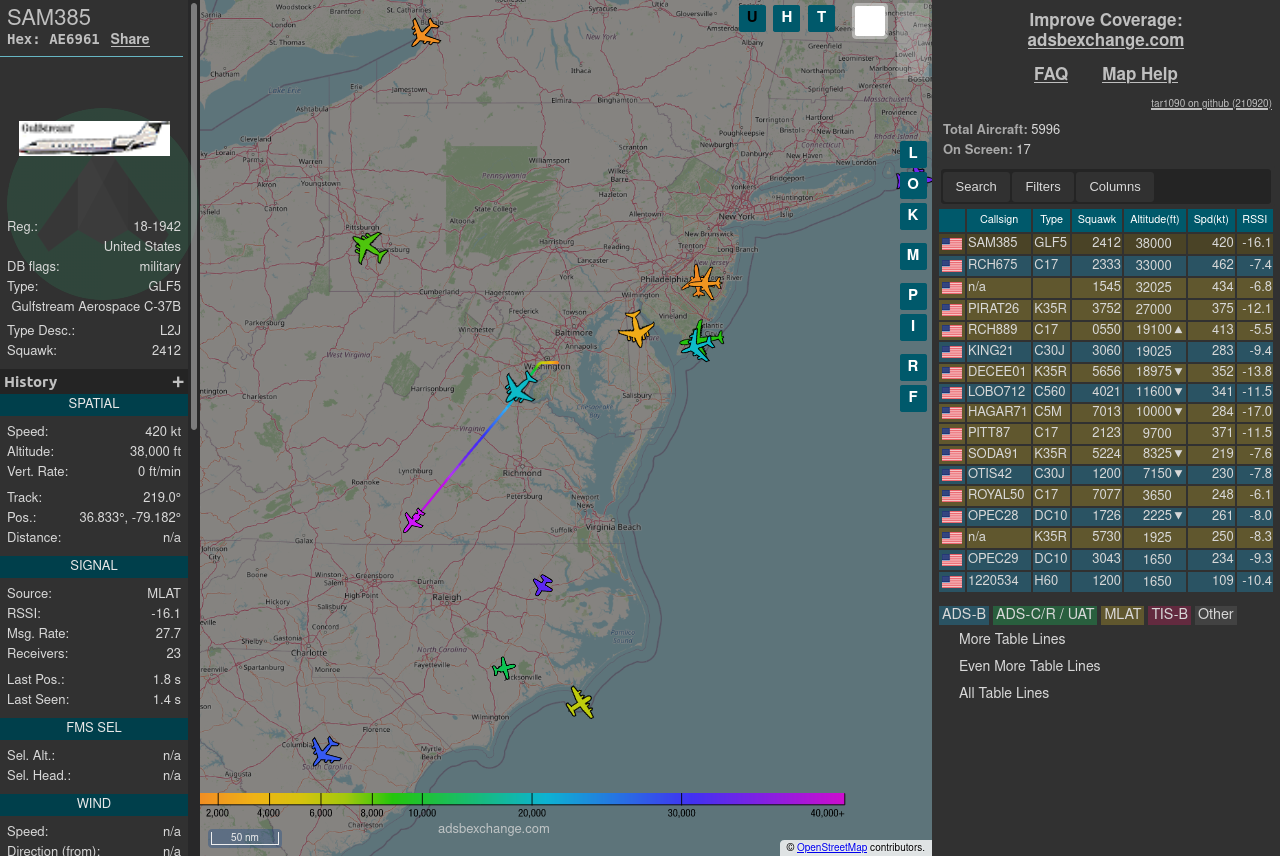
Task: Sort table by Squawk column
Action: pyautogui.click(x=1097, y=220)
